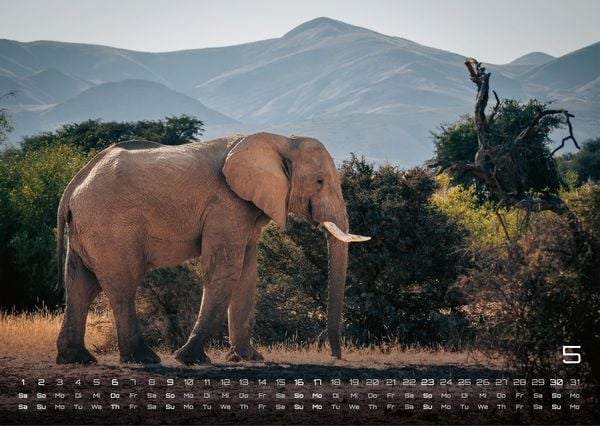Viewport: 600px width, 426px height.
Task: Choose day 14 in the calendar row
Action: [262, 382]
